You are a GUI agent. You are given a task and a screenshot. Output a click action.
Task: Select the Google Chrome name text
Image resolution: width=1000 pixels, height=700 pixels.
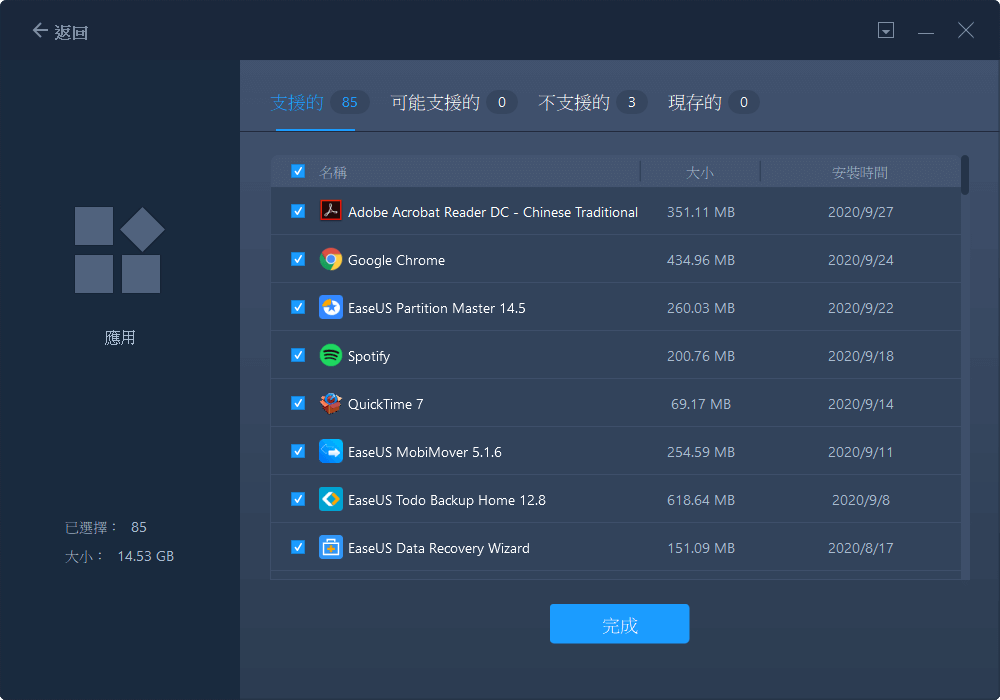pos(396,260)
